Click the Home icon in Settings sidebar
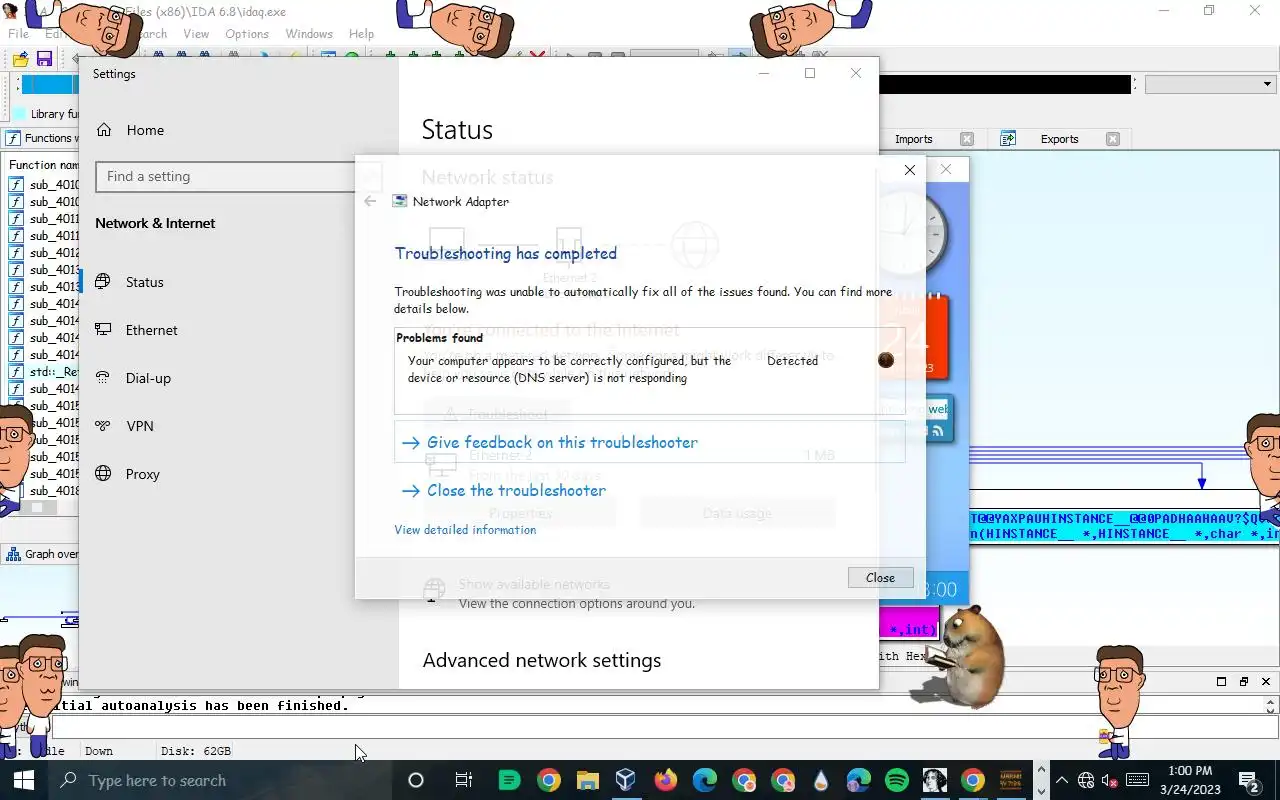This screenshot has width=1280, height=800. [103, 130]
